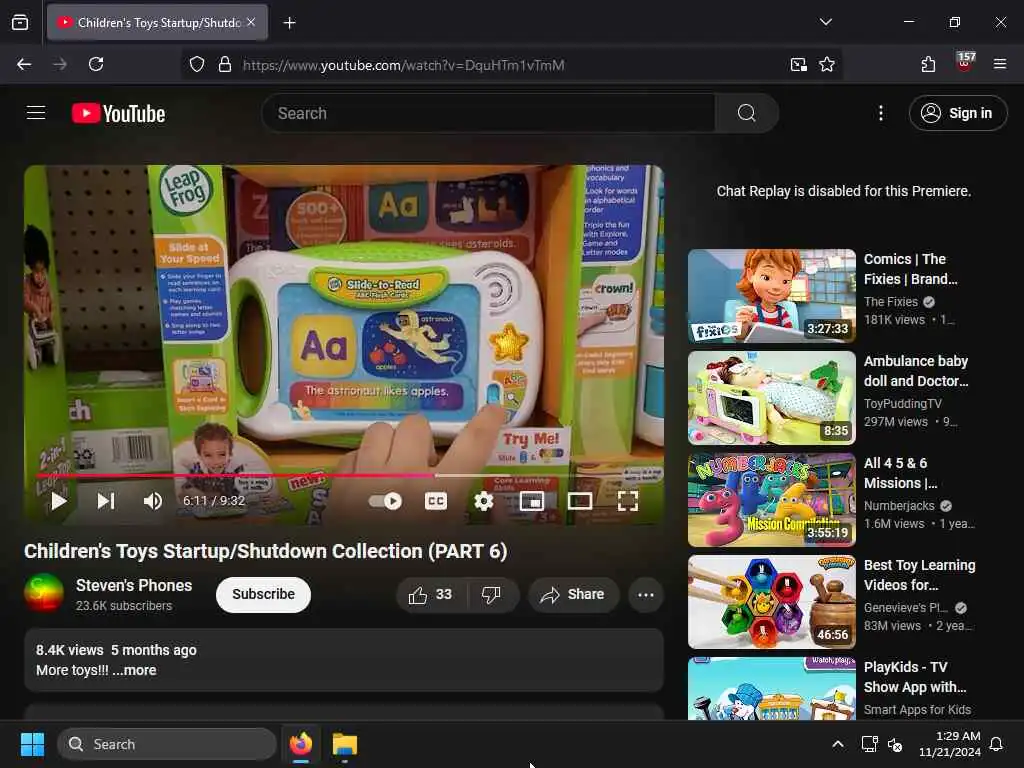Select the Children's Toys Startup tab
Image resolution: width=1024 pixels, height=768 pixels.
[157, 23]
